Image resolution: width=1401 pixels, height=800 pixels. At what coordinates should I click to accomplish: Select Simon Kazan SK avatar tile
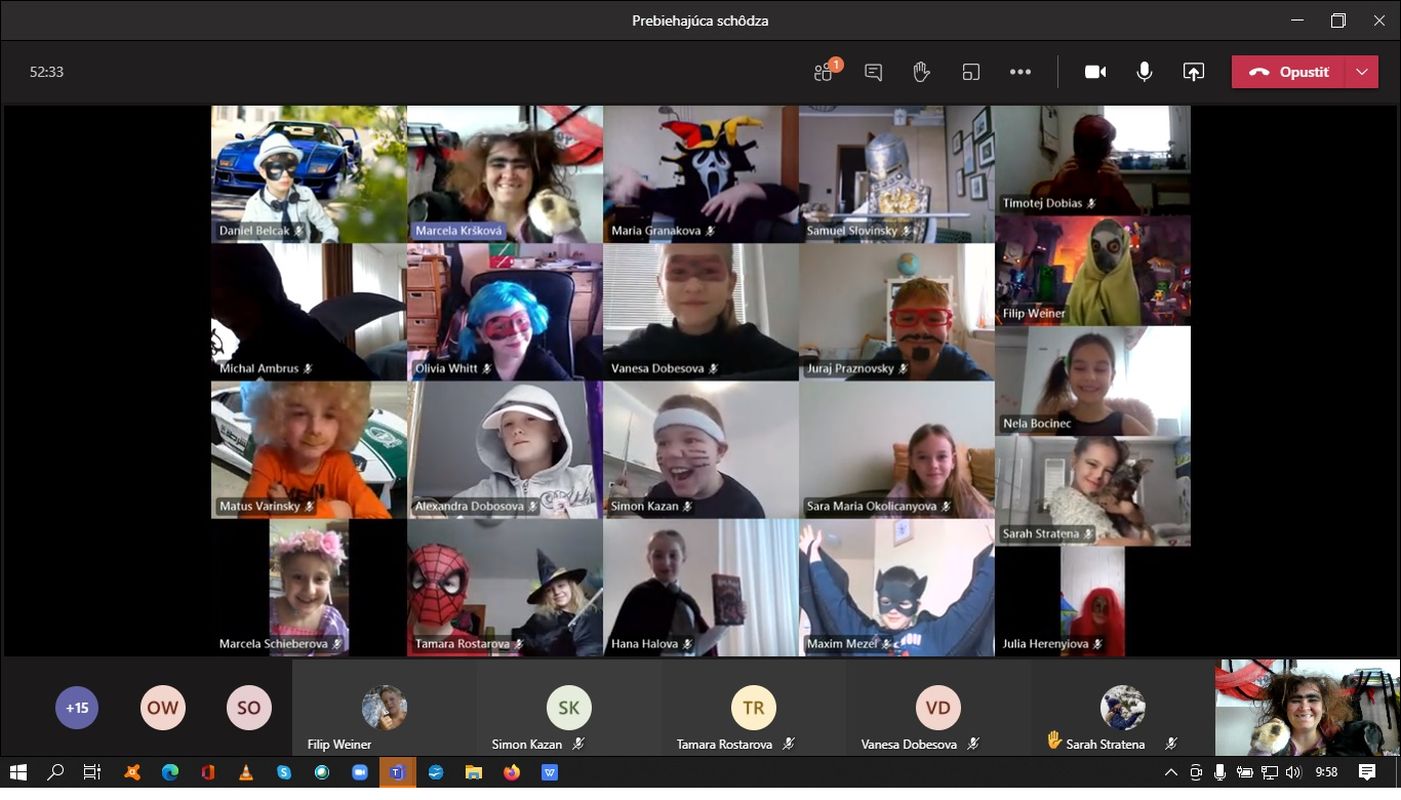pos(569,708)
